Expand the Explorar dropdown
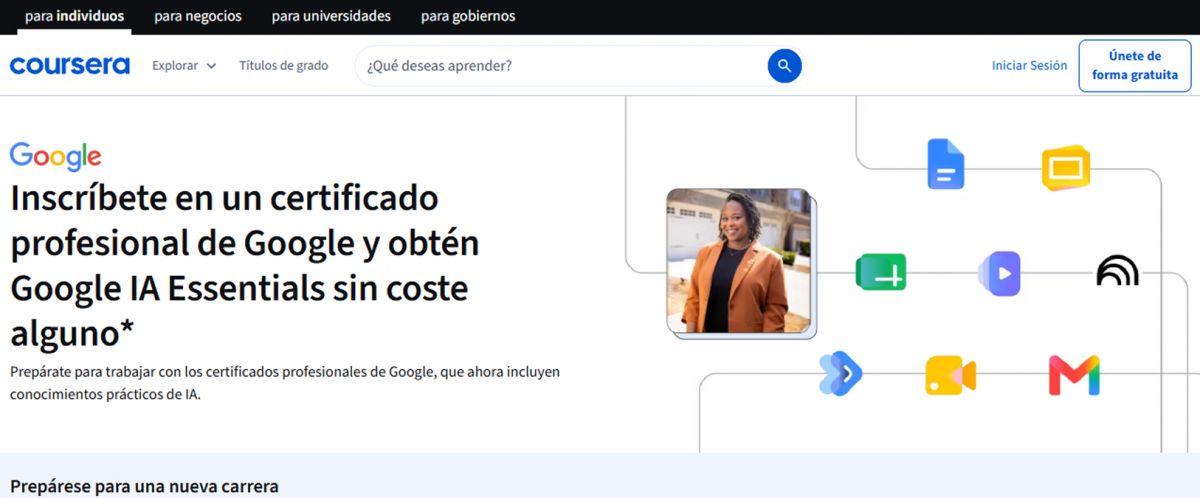 (x=184, y=66)
